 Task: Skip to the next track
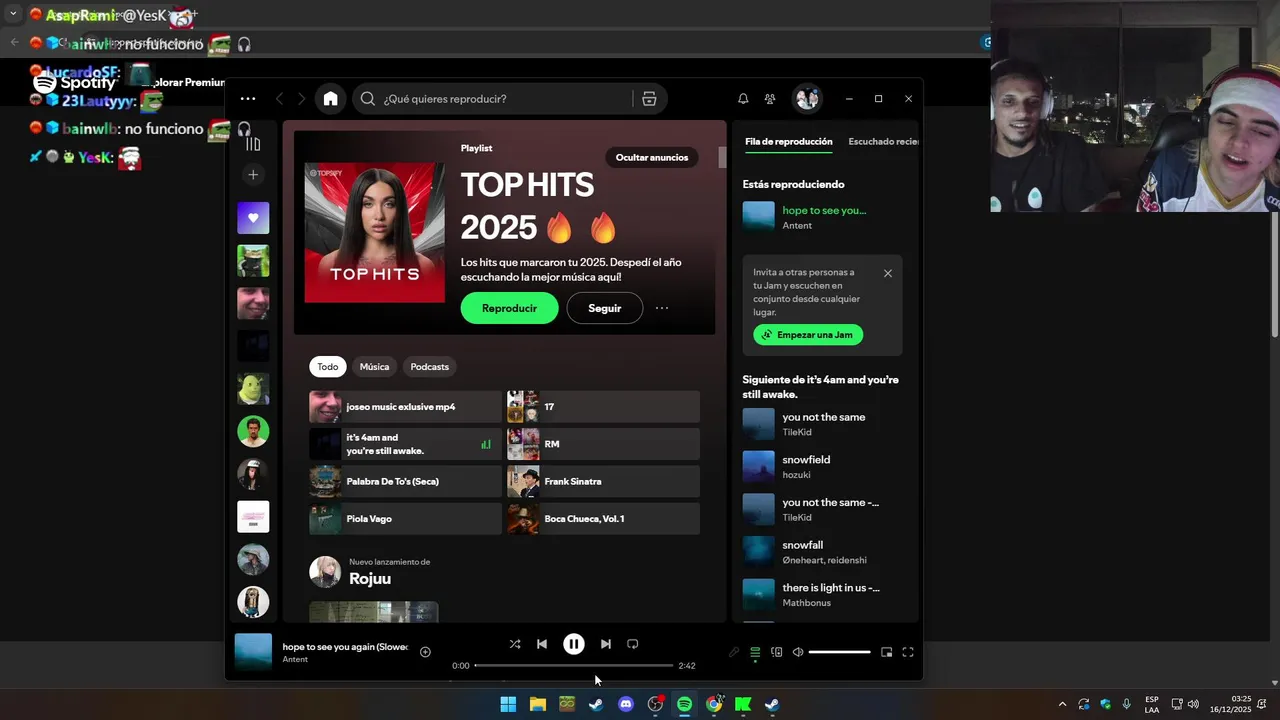click(x=606, y=644)
